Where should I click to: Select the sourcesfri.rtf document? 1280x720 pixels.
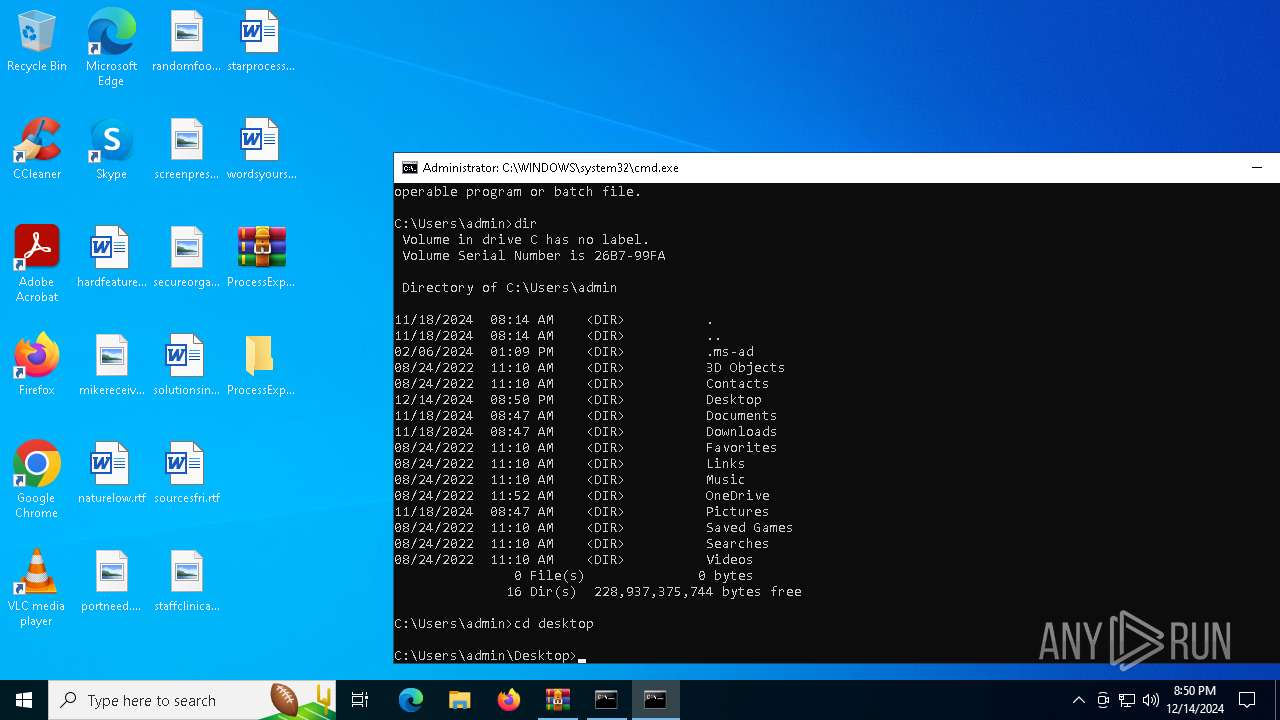[x=186, y=474]
